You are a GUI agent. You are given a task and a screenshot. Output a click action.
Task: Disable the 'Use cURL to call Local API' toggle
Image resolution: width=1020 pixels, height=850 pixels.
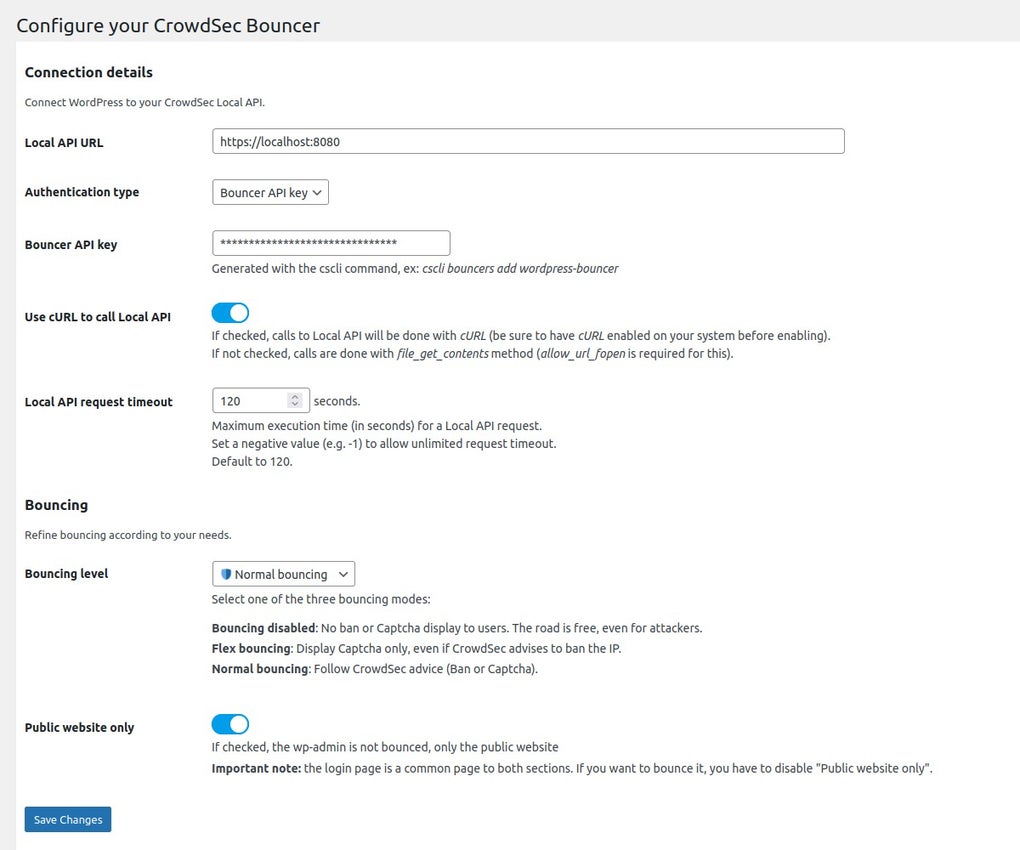(230, 312)
